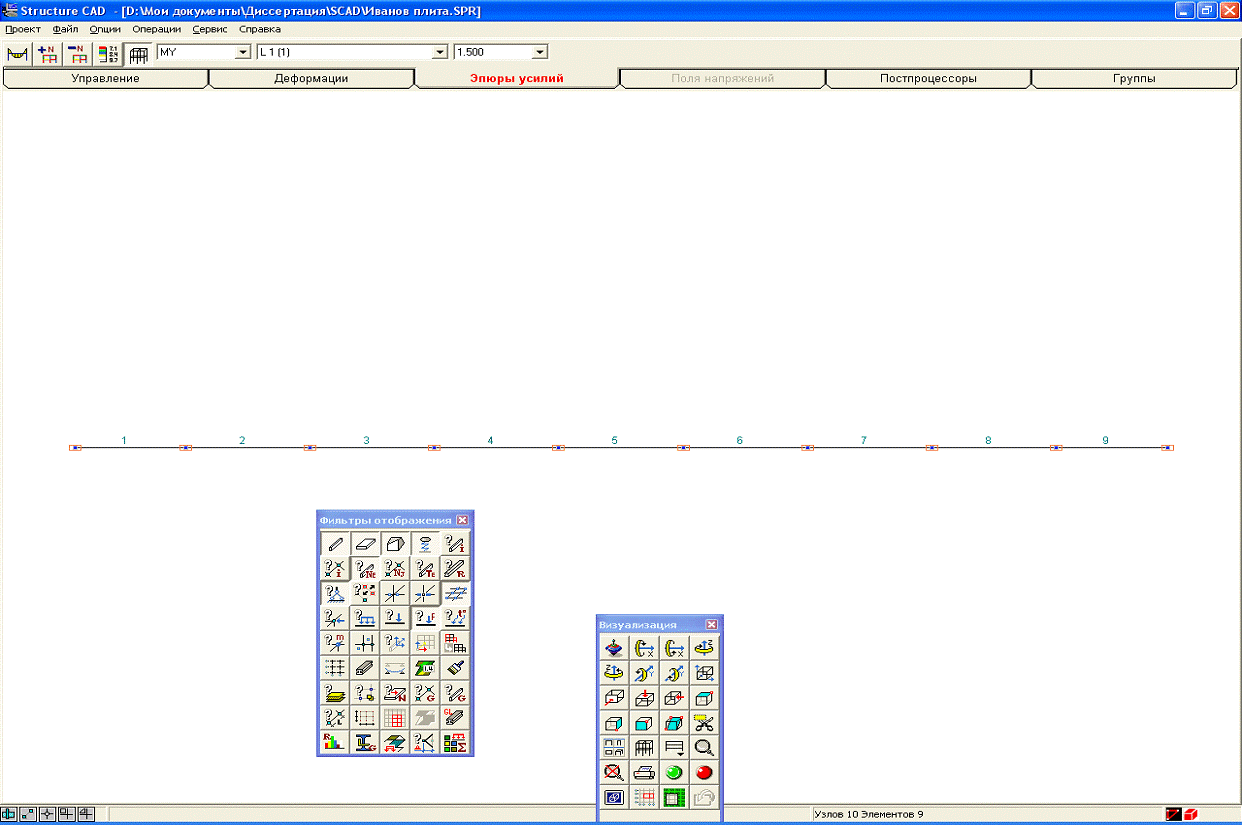The height and width of the screenshot is (825, 1242).
Task: Expand the L 1 (1) load case dropdown
Action: [438, 52]
